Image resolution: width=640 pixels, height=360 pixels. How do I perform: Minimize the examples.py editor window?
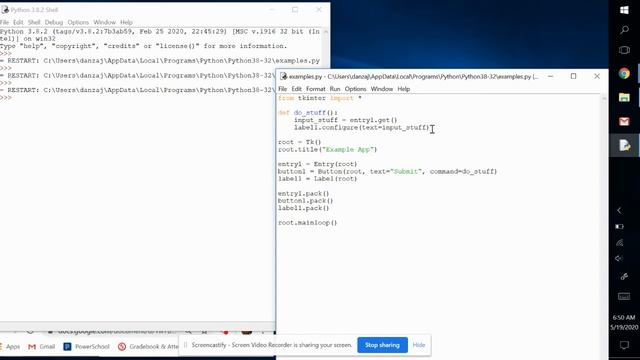point(551,76)
